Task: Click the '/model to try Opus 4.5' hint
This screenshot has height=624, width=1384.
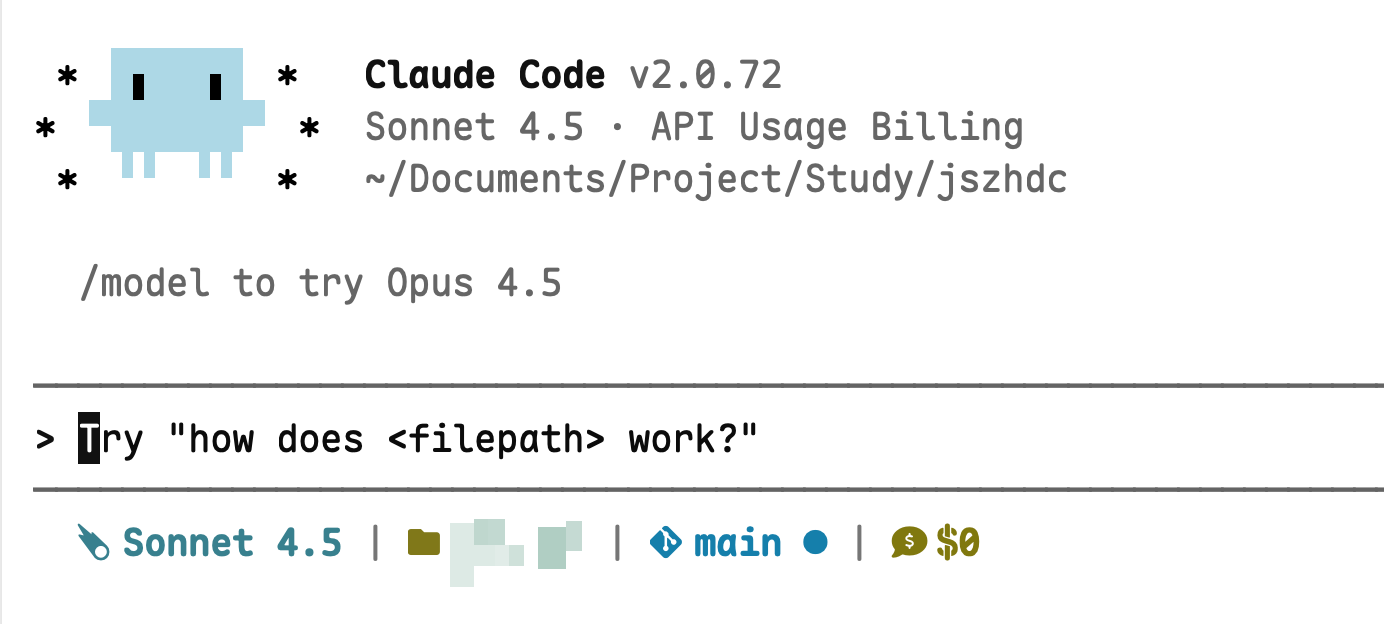Action: pyautogui.click(x=320, y=284)
